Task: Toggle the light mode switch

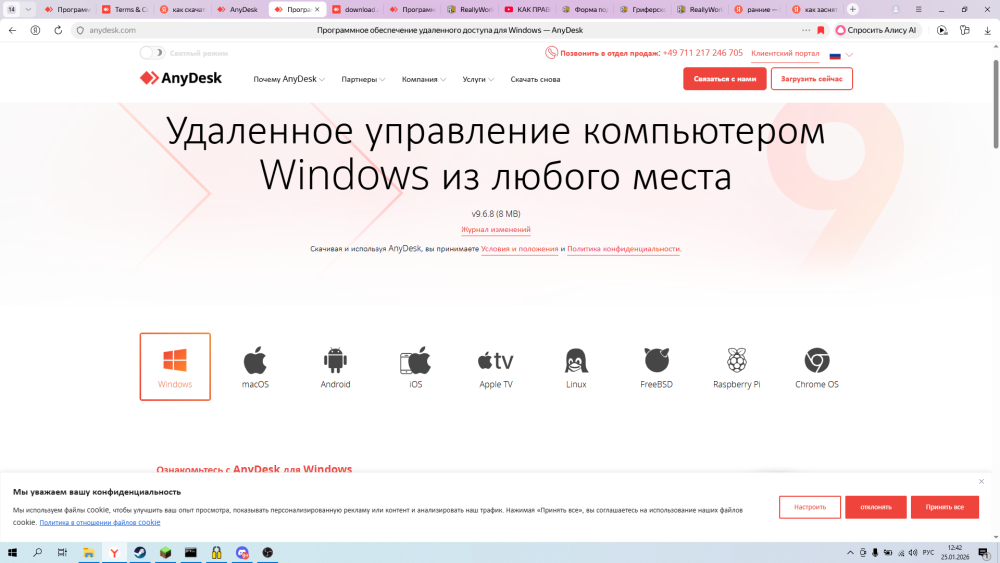Action: pos(152,53)
